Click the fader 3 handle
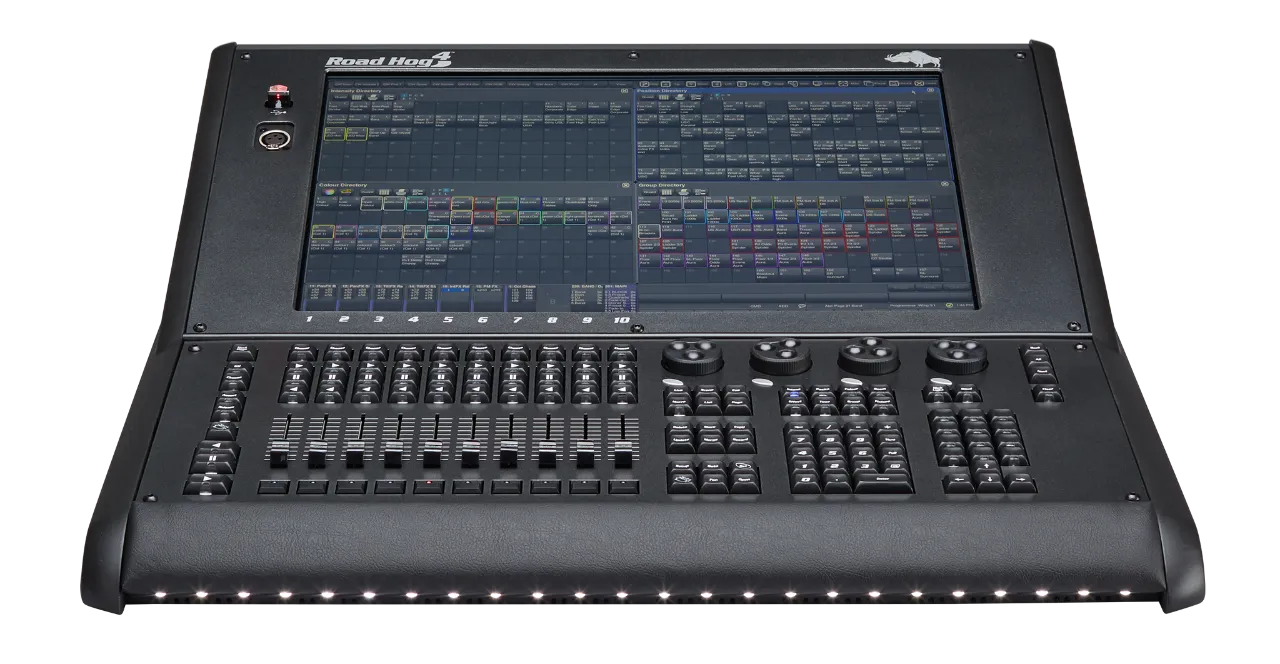This screenshot has width=1280, height=664. [x=354, y=455]
